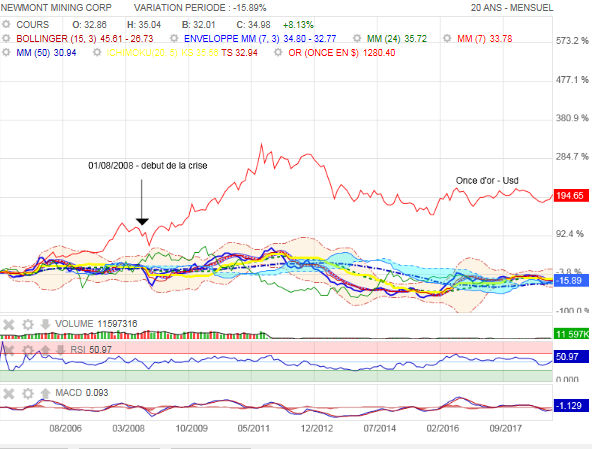This screenshot has height=449, width=596.
Task: Open gear settings for MM (50)
Action: coord(6,52)
